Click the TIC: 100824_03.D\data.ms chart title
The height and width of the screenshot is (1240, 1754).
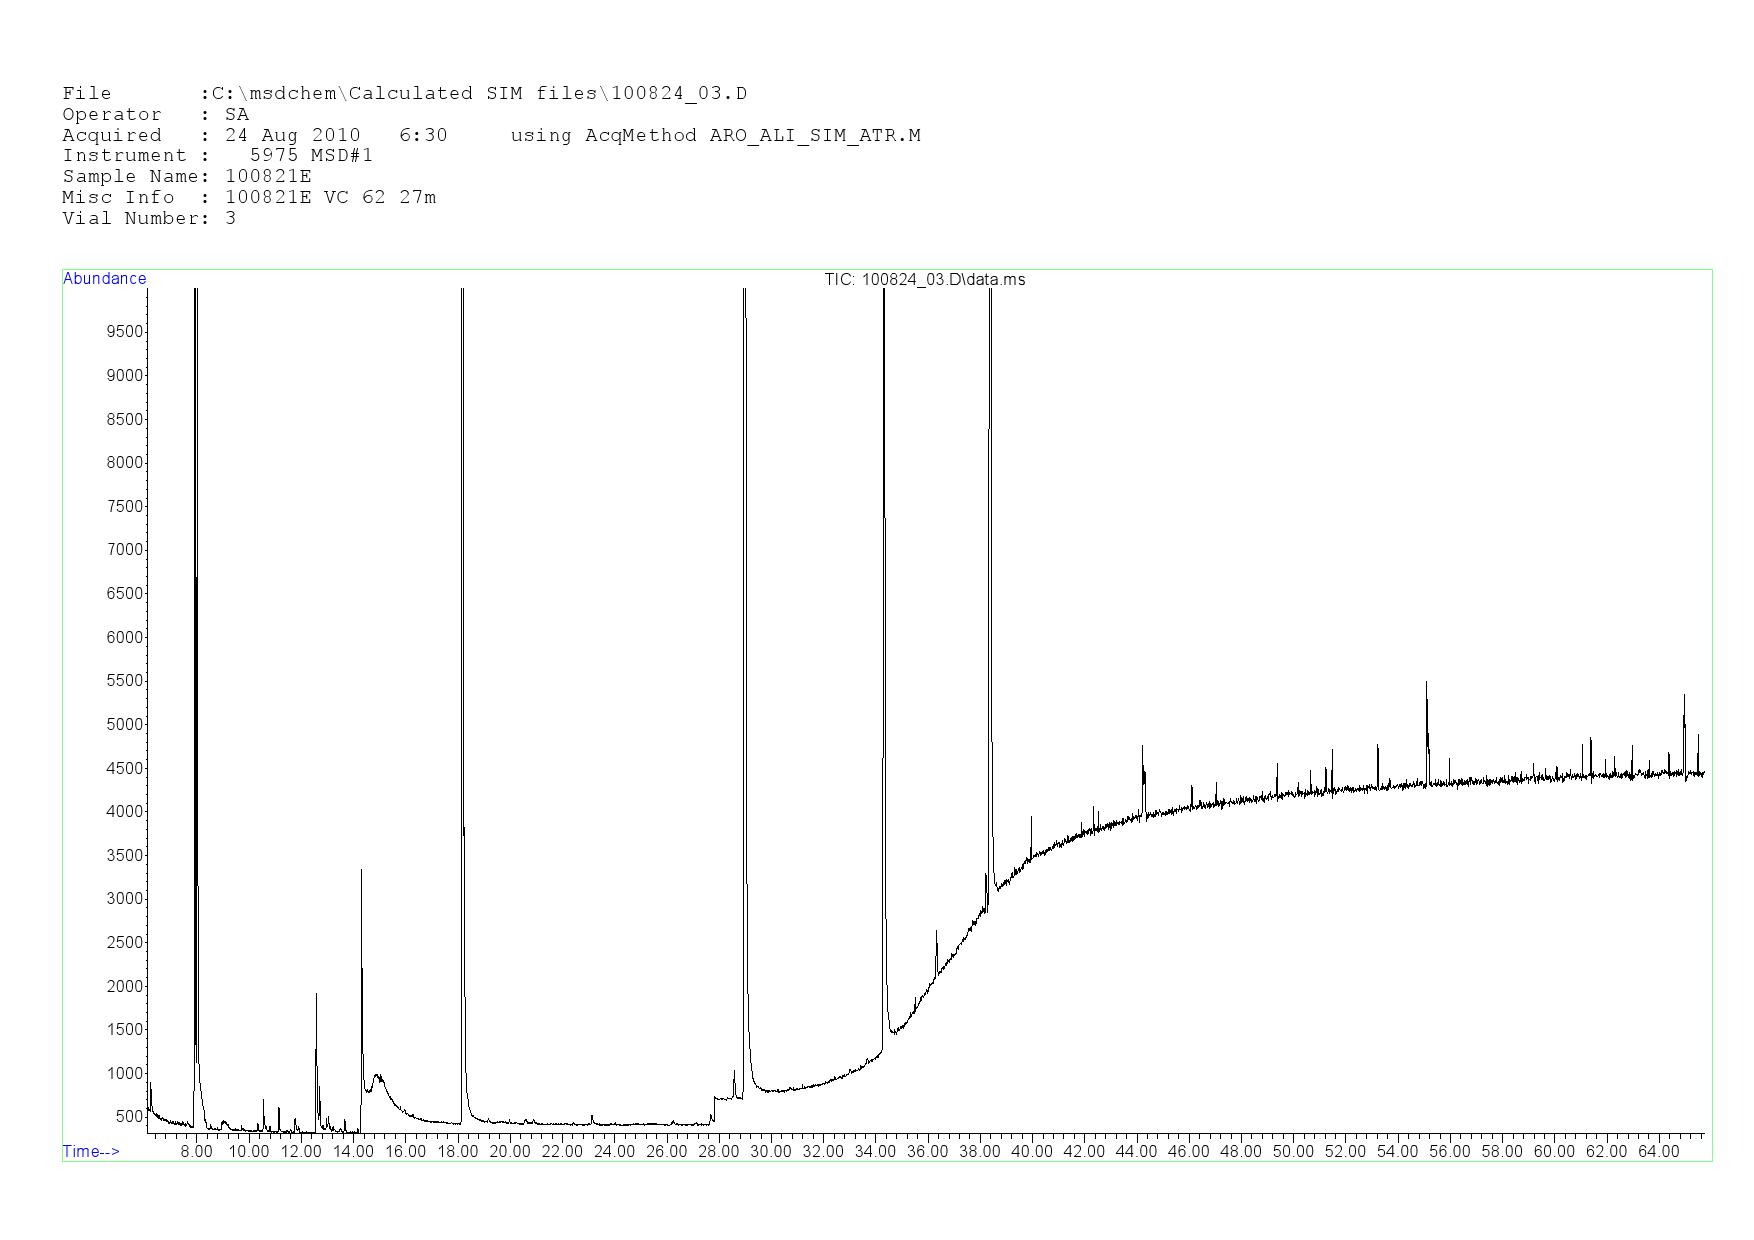(x=924, y=280)
